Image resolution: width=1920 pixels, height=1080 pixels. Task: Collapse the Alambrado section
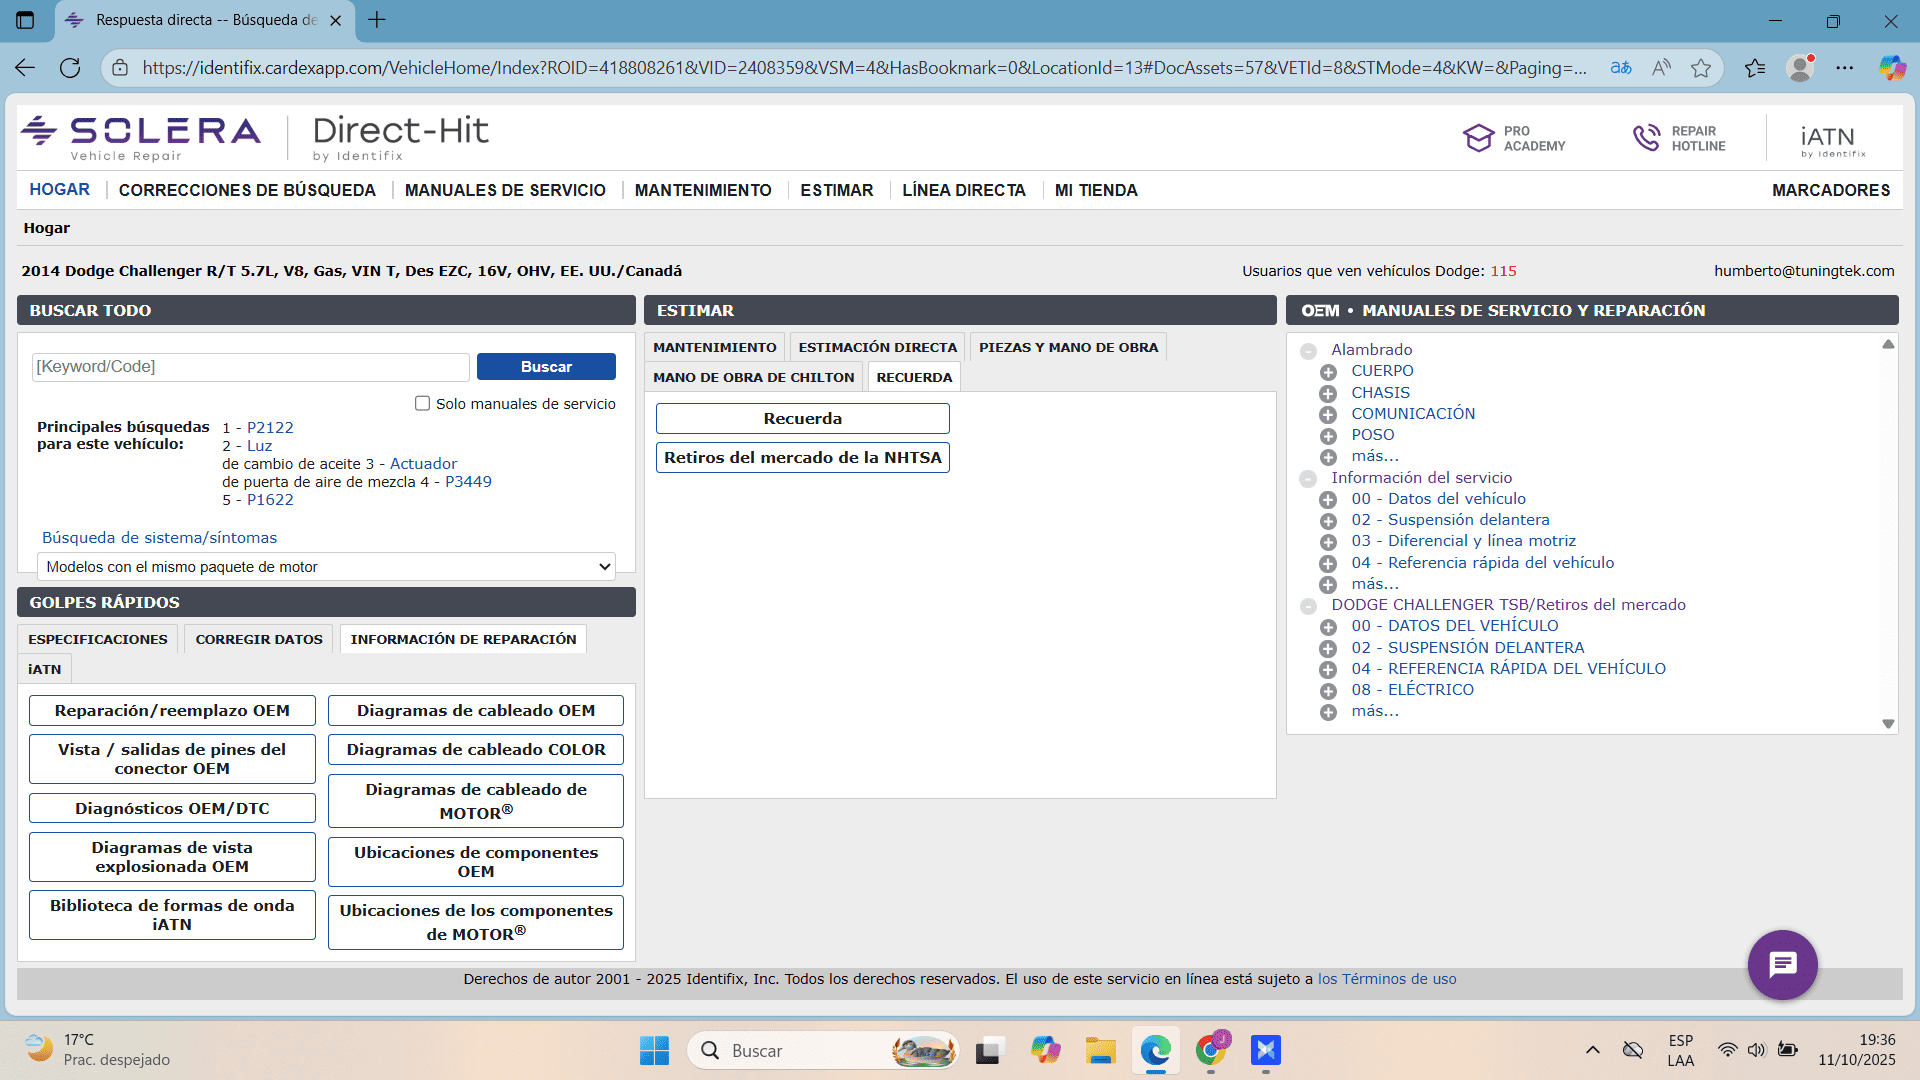pyautogui.click(x=1309, y=352)
